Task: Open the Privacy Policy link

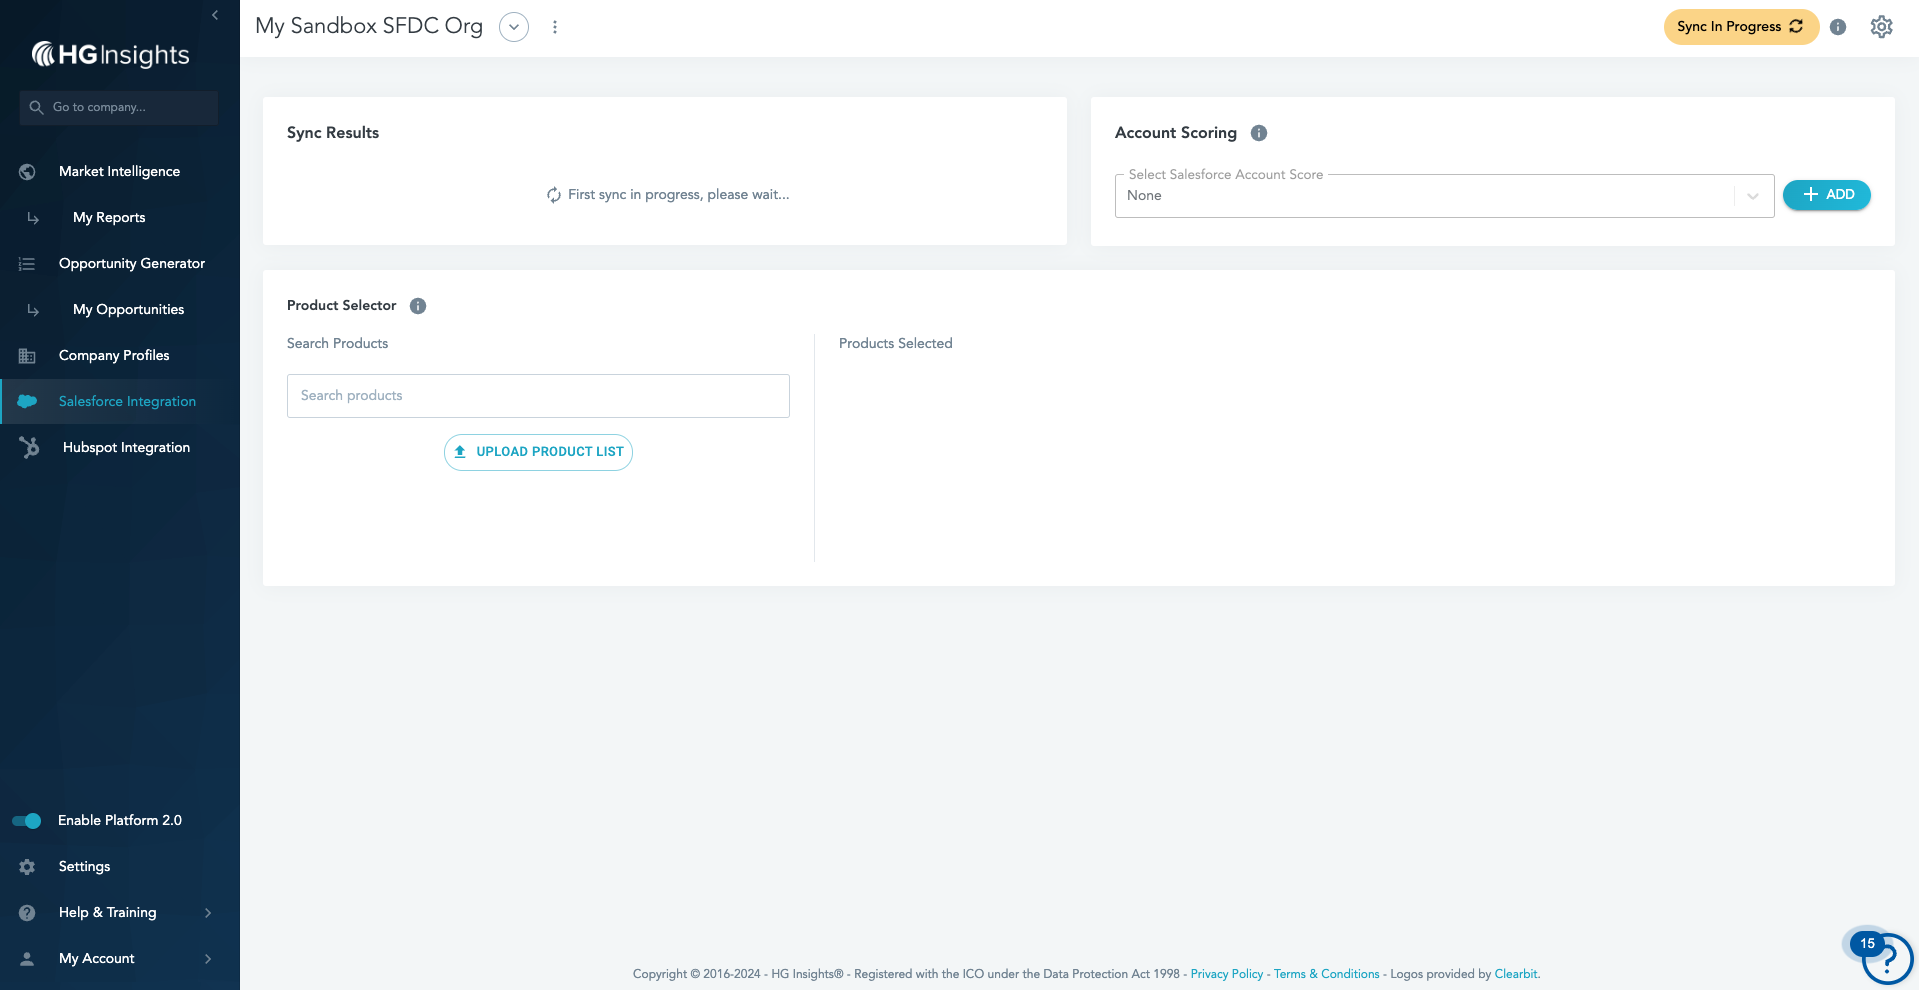Action: point(1227,974)
